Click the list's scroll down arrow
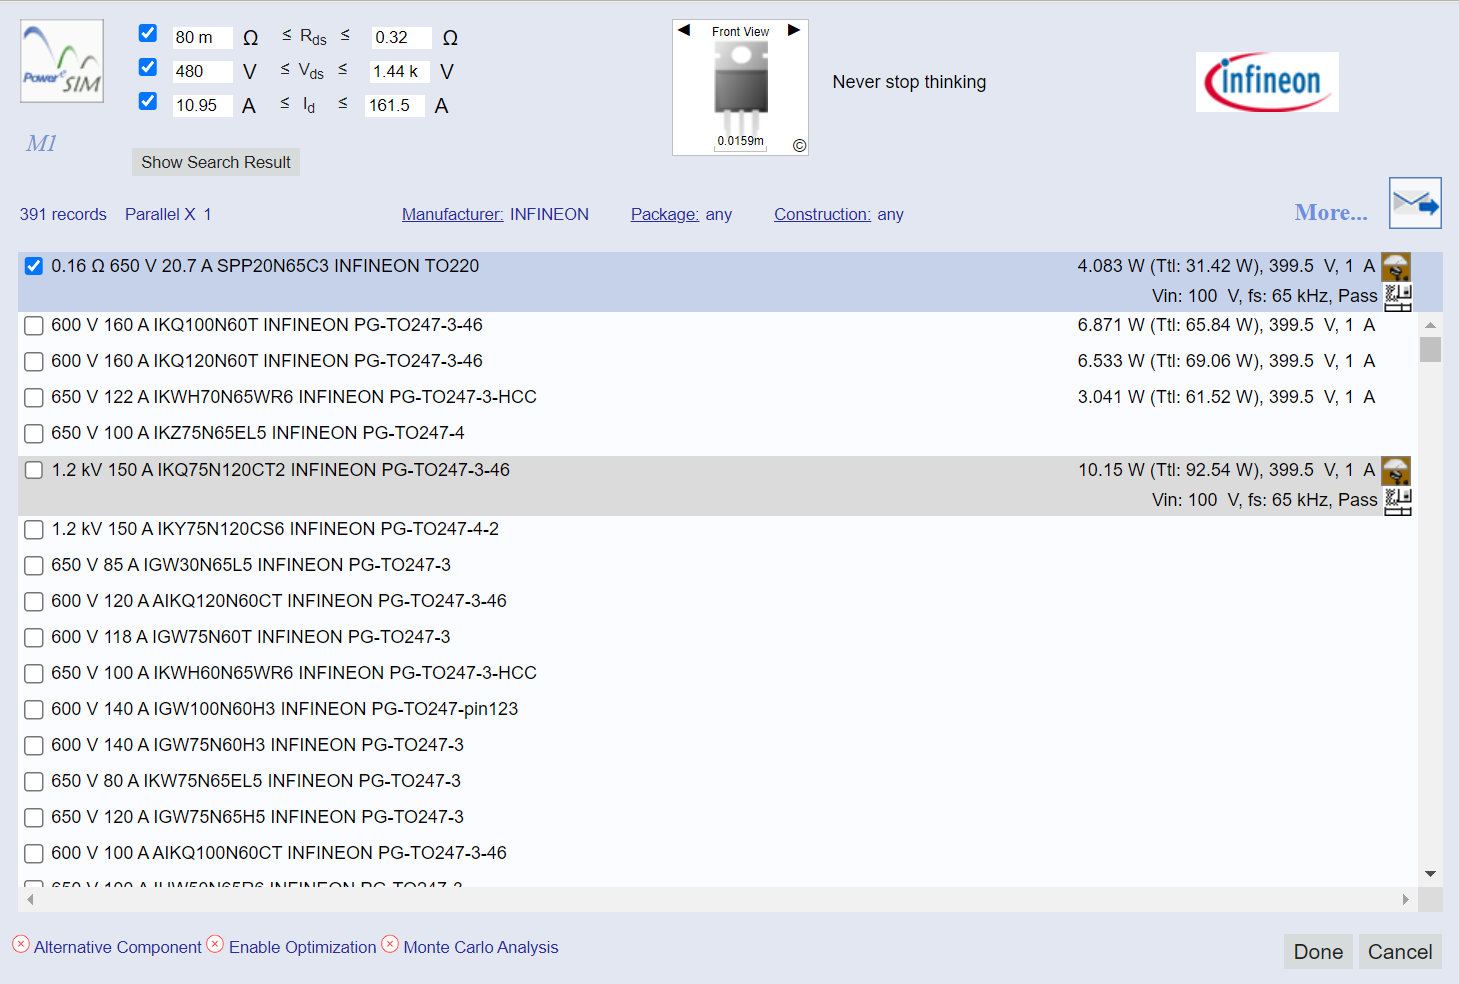This screenshot has height=984, width=1459. [x=1430, y=874]
